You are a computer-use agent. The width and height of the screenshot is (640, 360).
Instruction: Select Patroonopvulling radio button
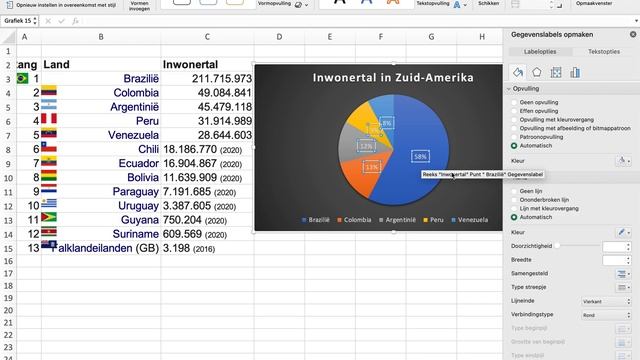[x=514, y=137]
